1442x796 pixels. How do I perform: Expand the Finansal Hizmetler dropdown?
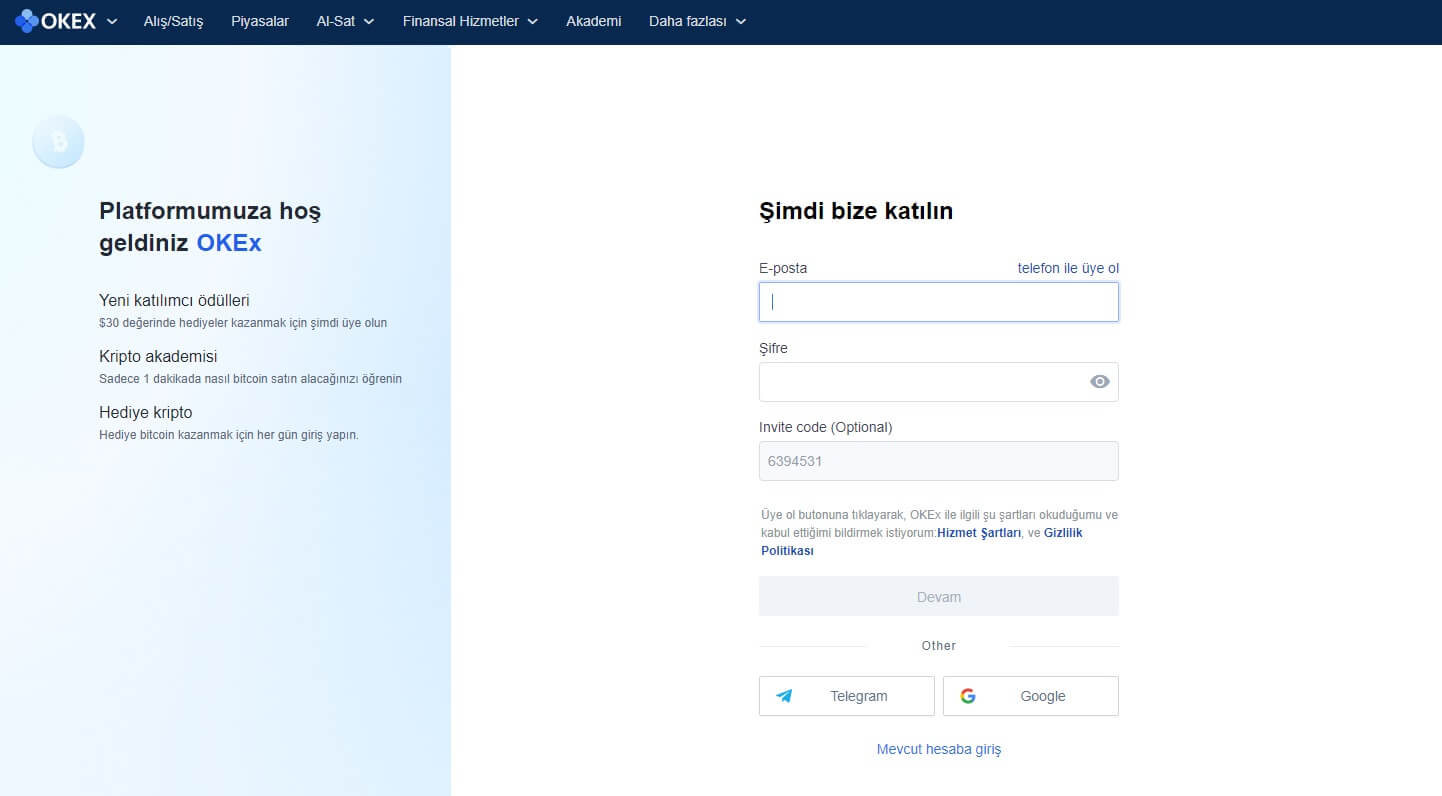coord(470,21)
